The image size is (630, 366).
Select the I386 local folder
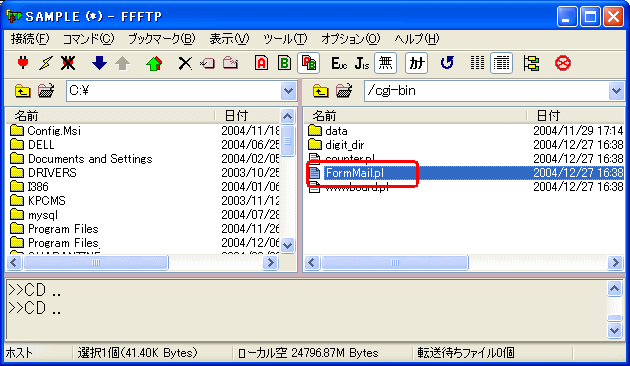point(38,187)
